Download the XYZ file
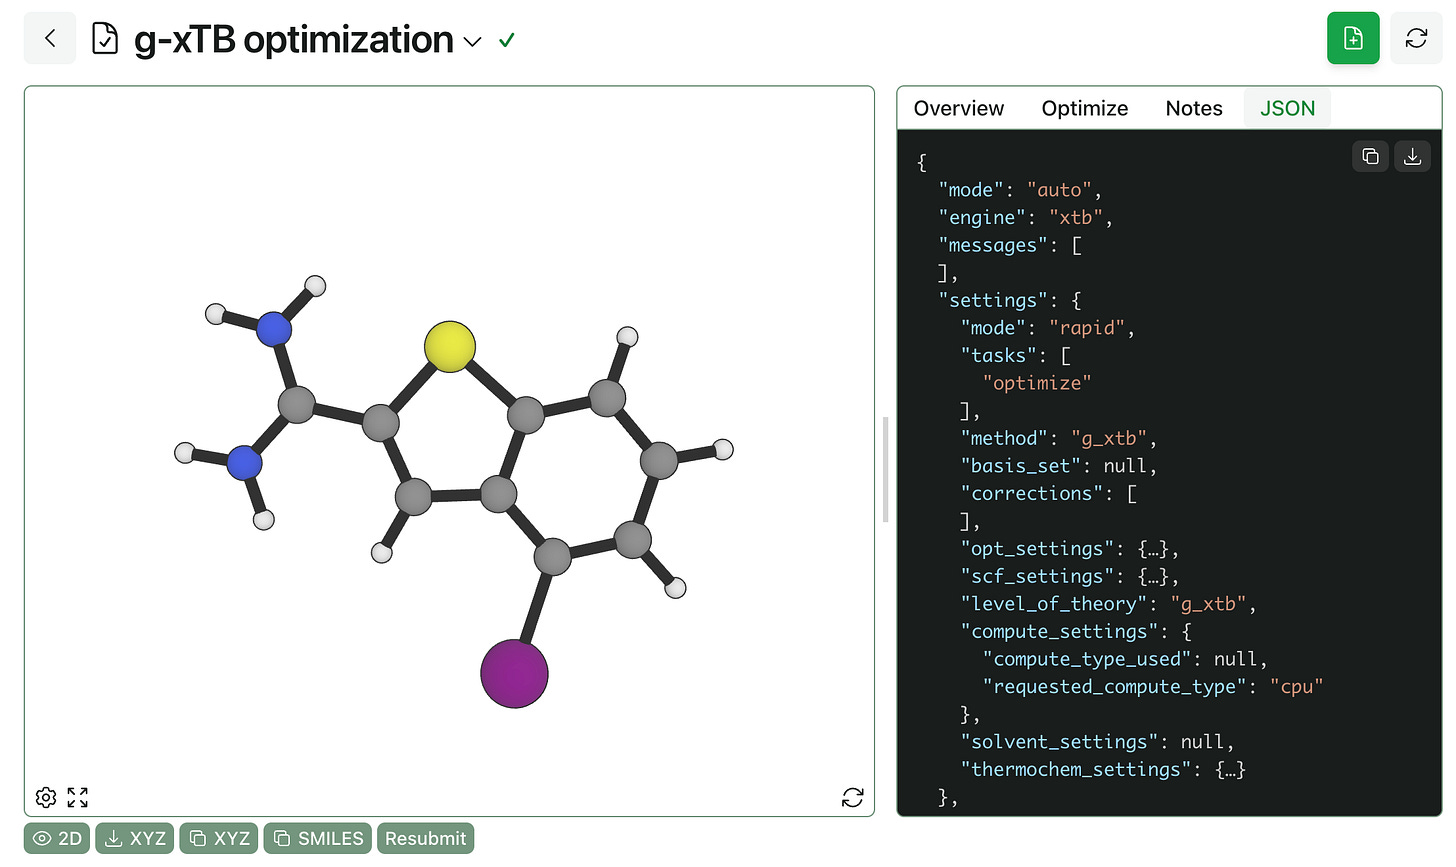Screen dimensions: 1456x867 tap(135, 838)
